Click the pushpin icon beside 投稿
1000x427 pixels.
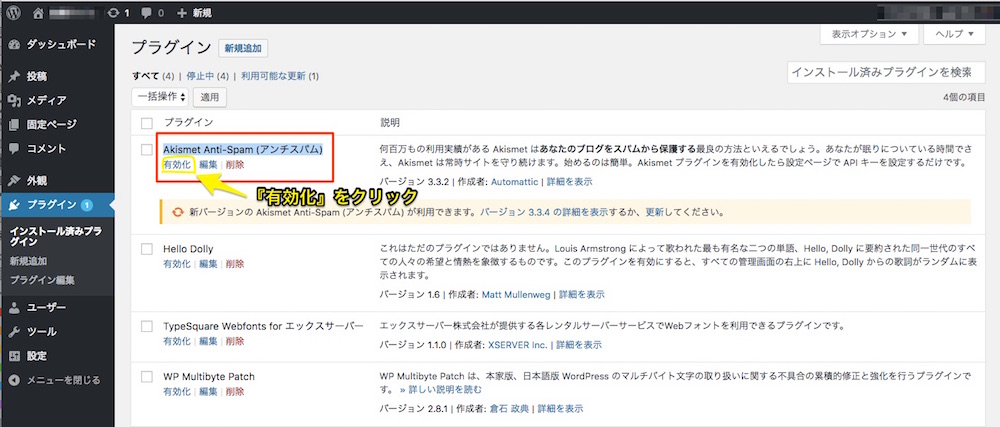click(x=15, y=76)
